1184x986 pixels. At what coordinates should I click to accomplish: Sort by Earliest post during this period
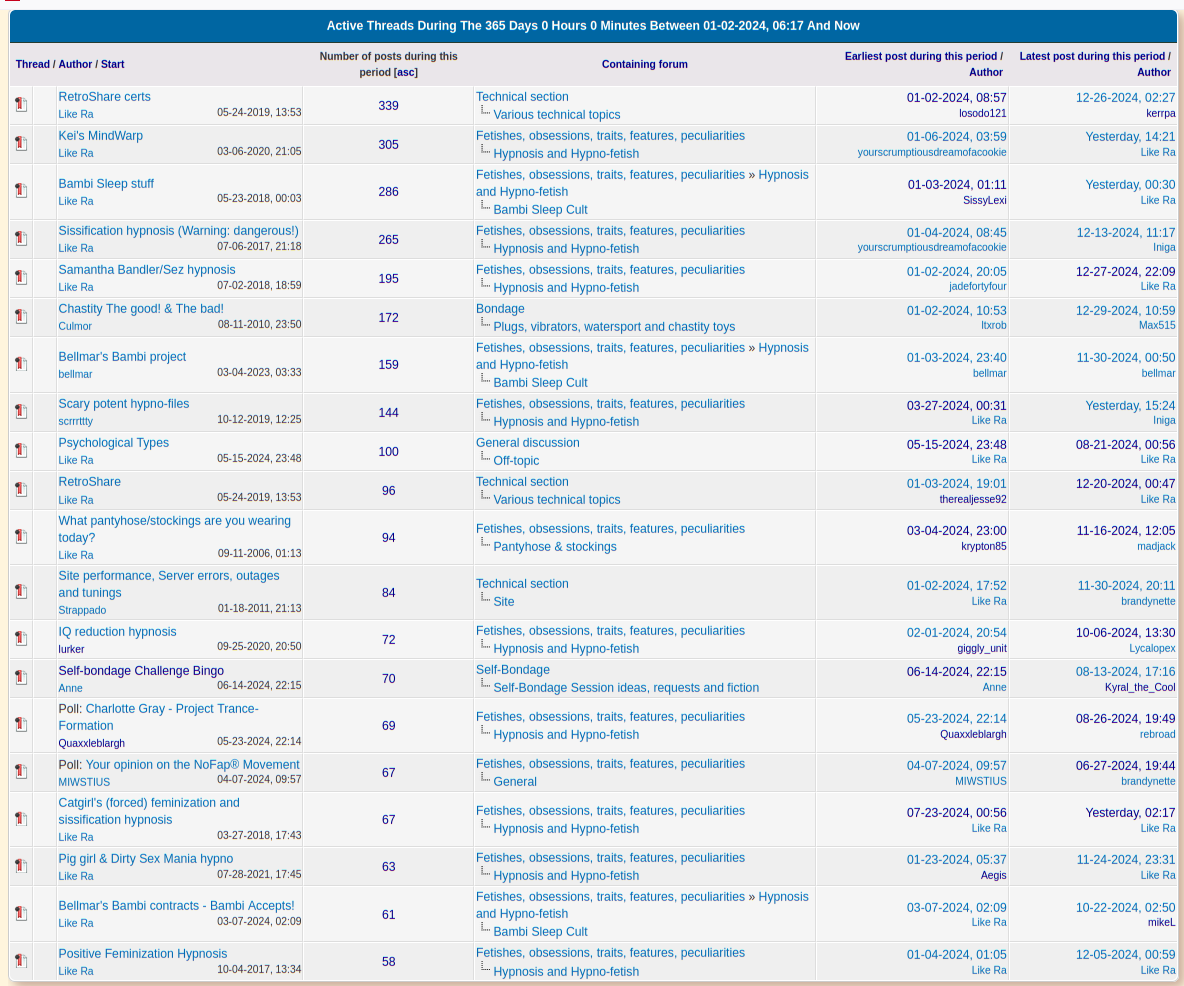(x=920, y=56)
